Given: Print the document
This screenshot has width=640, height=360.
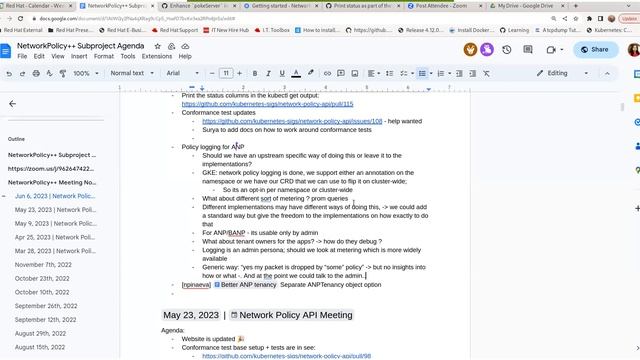Looking at the screenshot, I should tap(36, 73).
